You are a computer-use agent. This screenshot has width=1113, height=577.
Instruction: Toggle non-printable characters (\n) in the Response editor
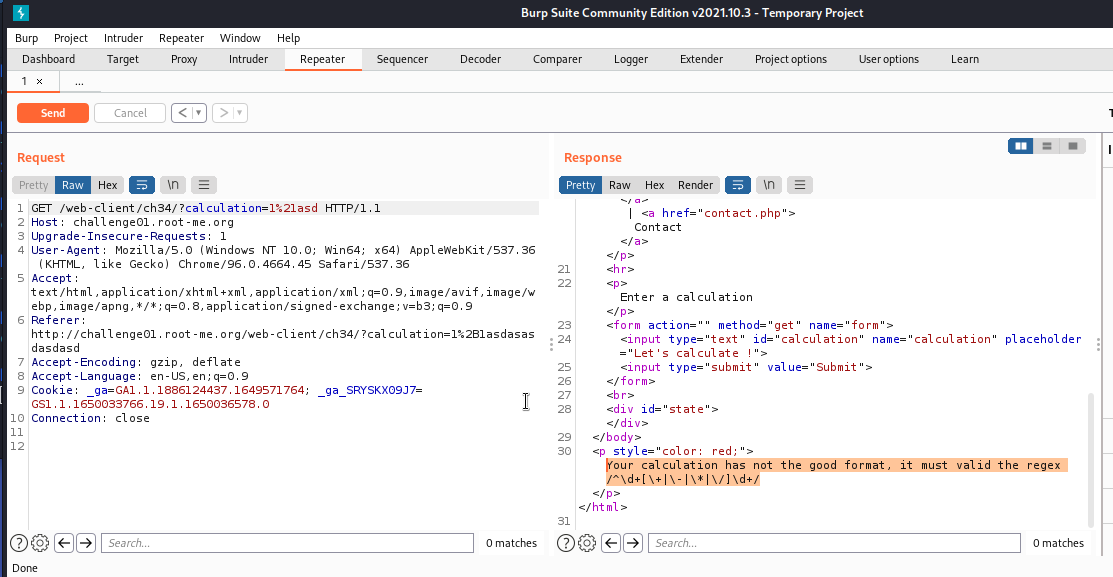(x=769, y=185)
